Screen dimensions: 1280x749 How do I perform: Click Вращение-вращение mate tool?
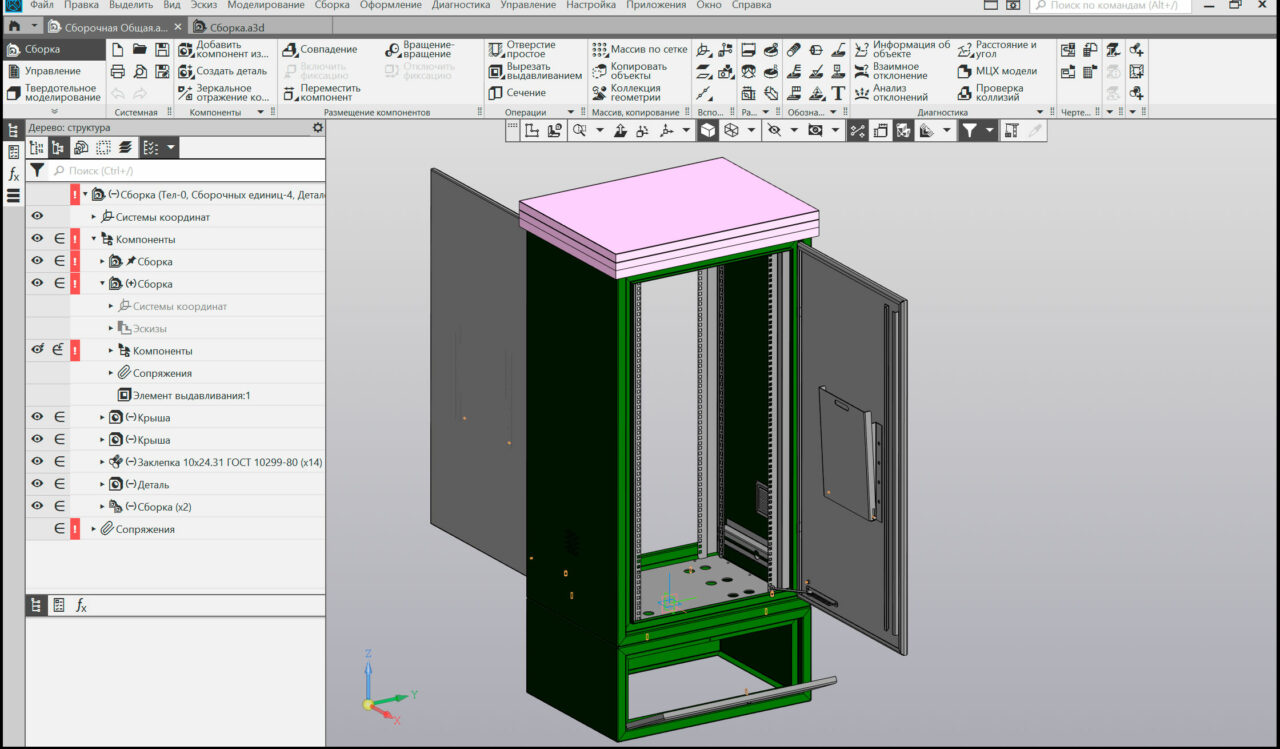[420, 49]
